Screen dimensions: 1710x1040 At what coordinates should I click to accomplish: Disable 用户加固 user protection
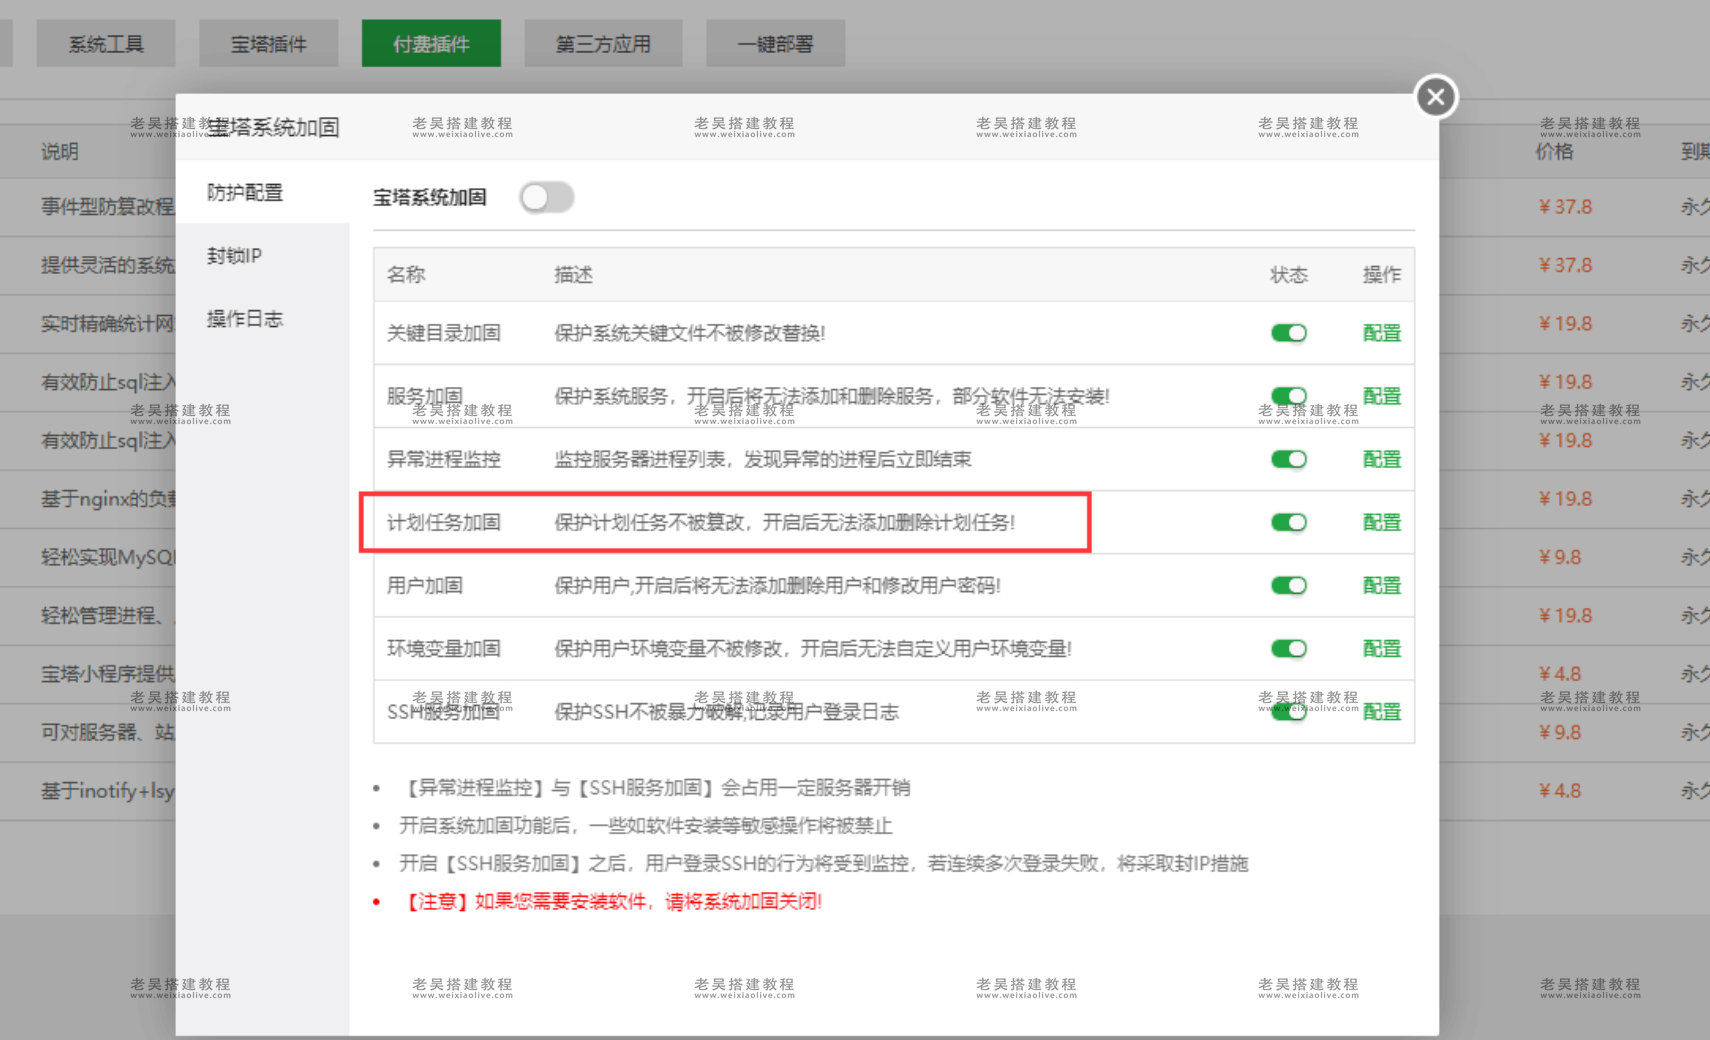pyautogui.click(x=1289, y=585)
